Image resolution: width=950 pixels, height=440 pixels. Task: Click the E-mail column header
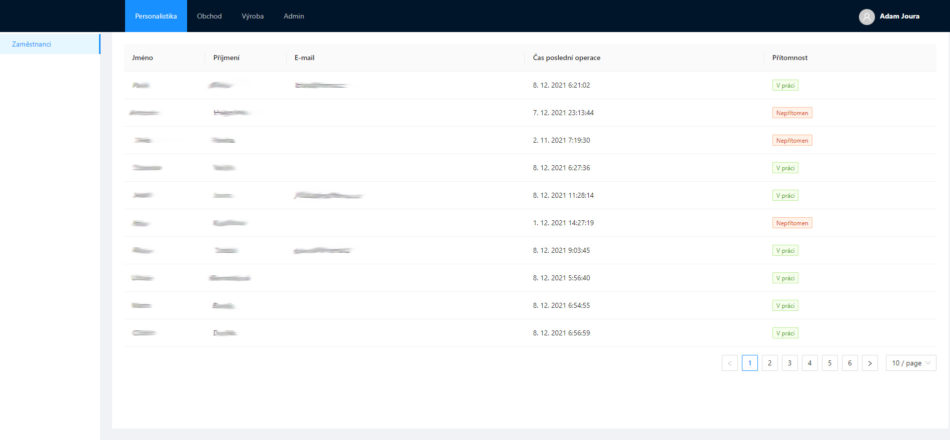coord(304,58)
